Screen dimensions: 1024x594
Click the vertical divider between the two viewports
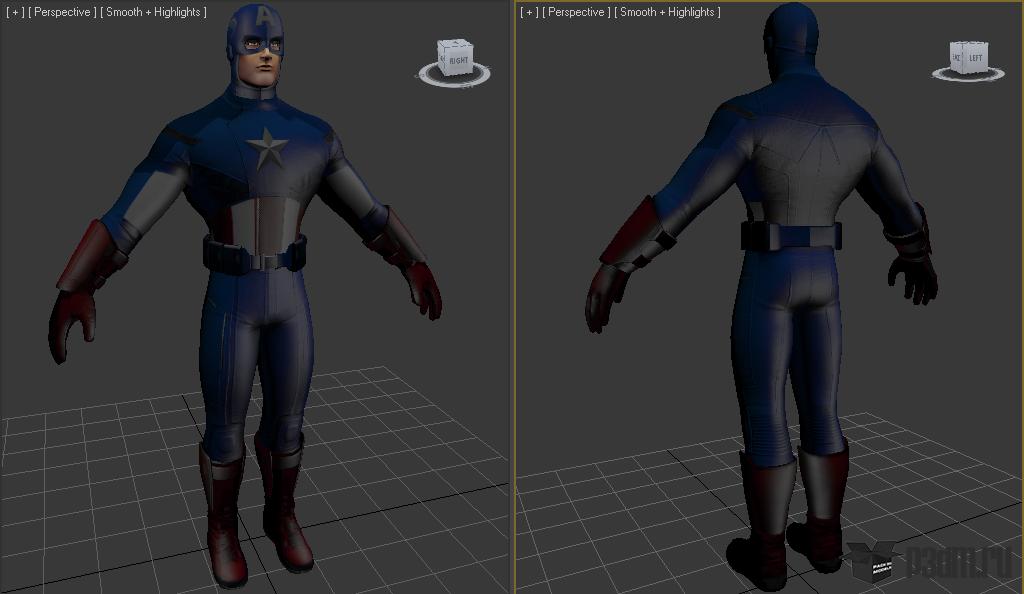point(513,297)
